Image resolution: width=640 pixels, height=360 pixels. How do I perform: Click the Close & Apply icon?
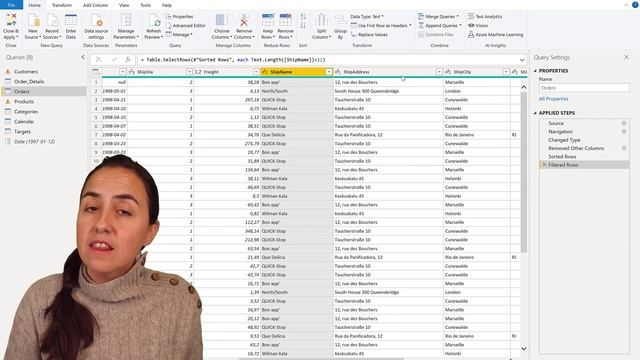[x=11, y=20]
